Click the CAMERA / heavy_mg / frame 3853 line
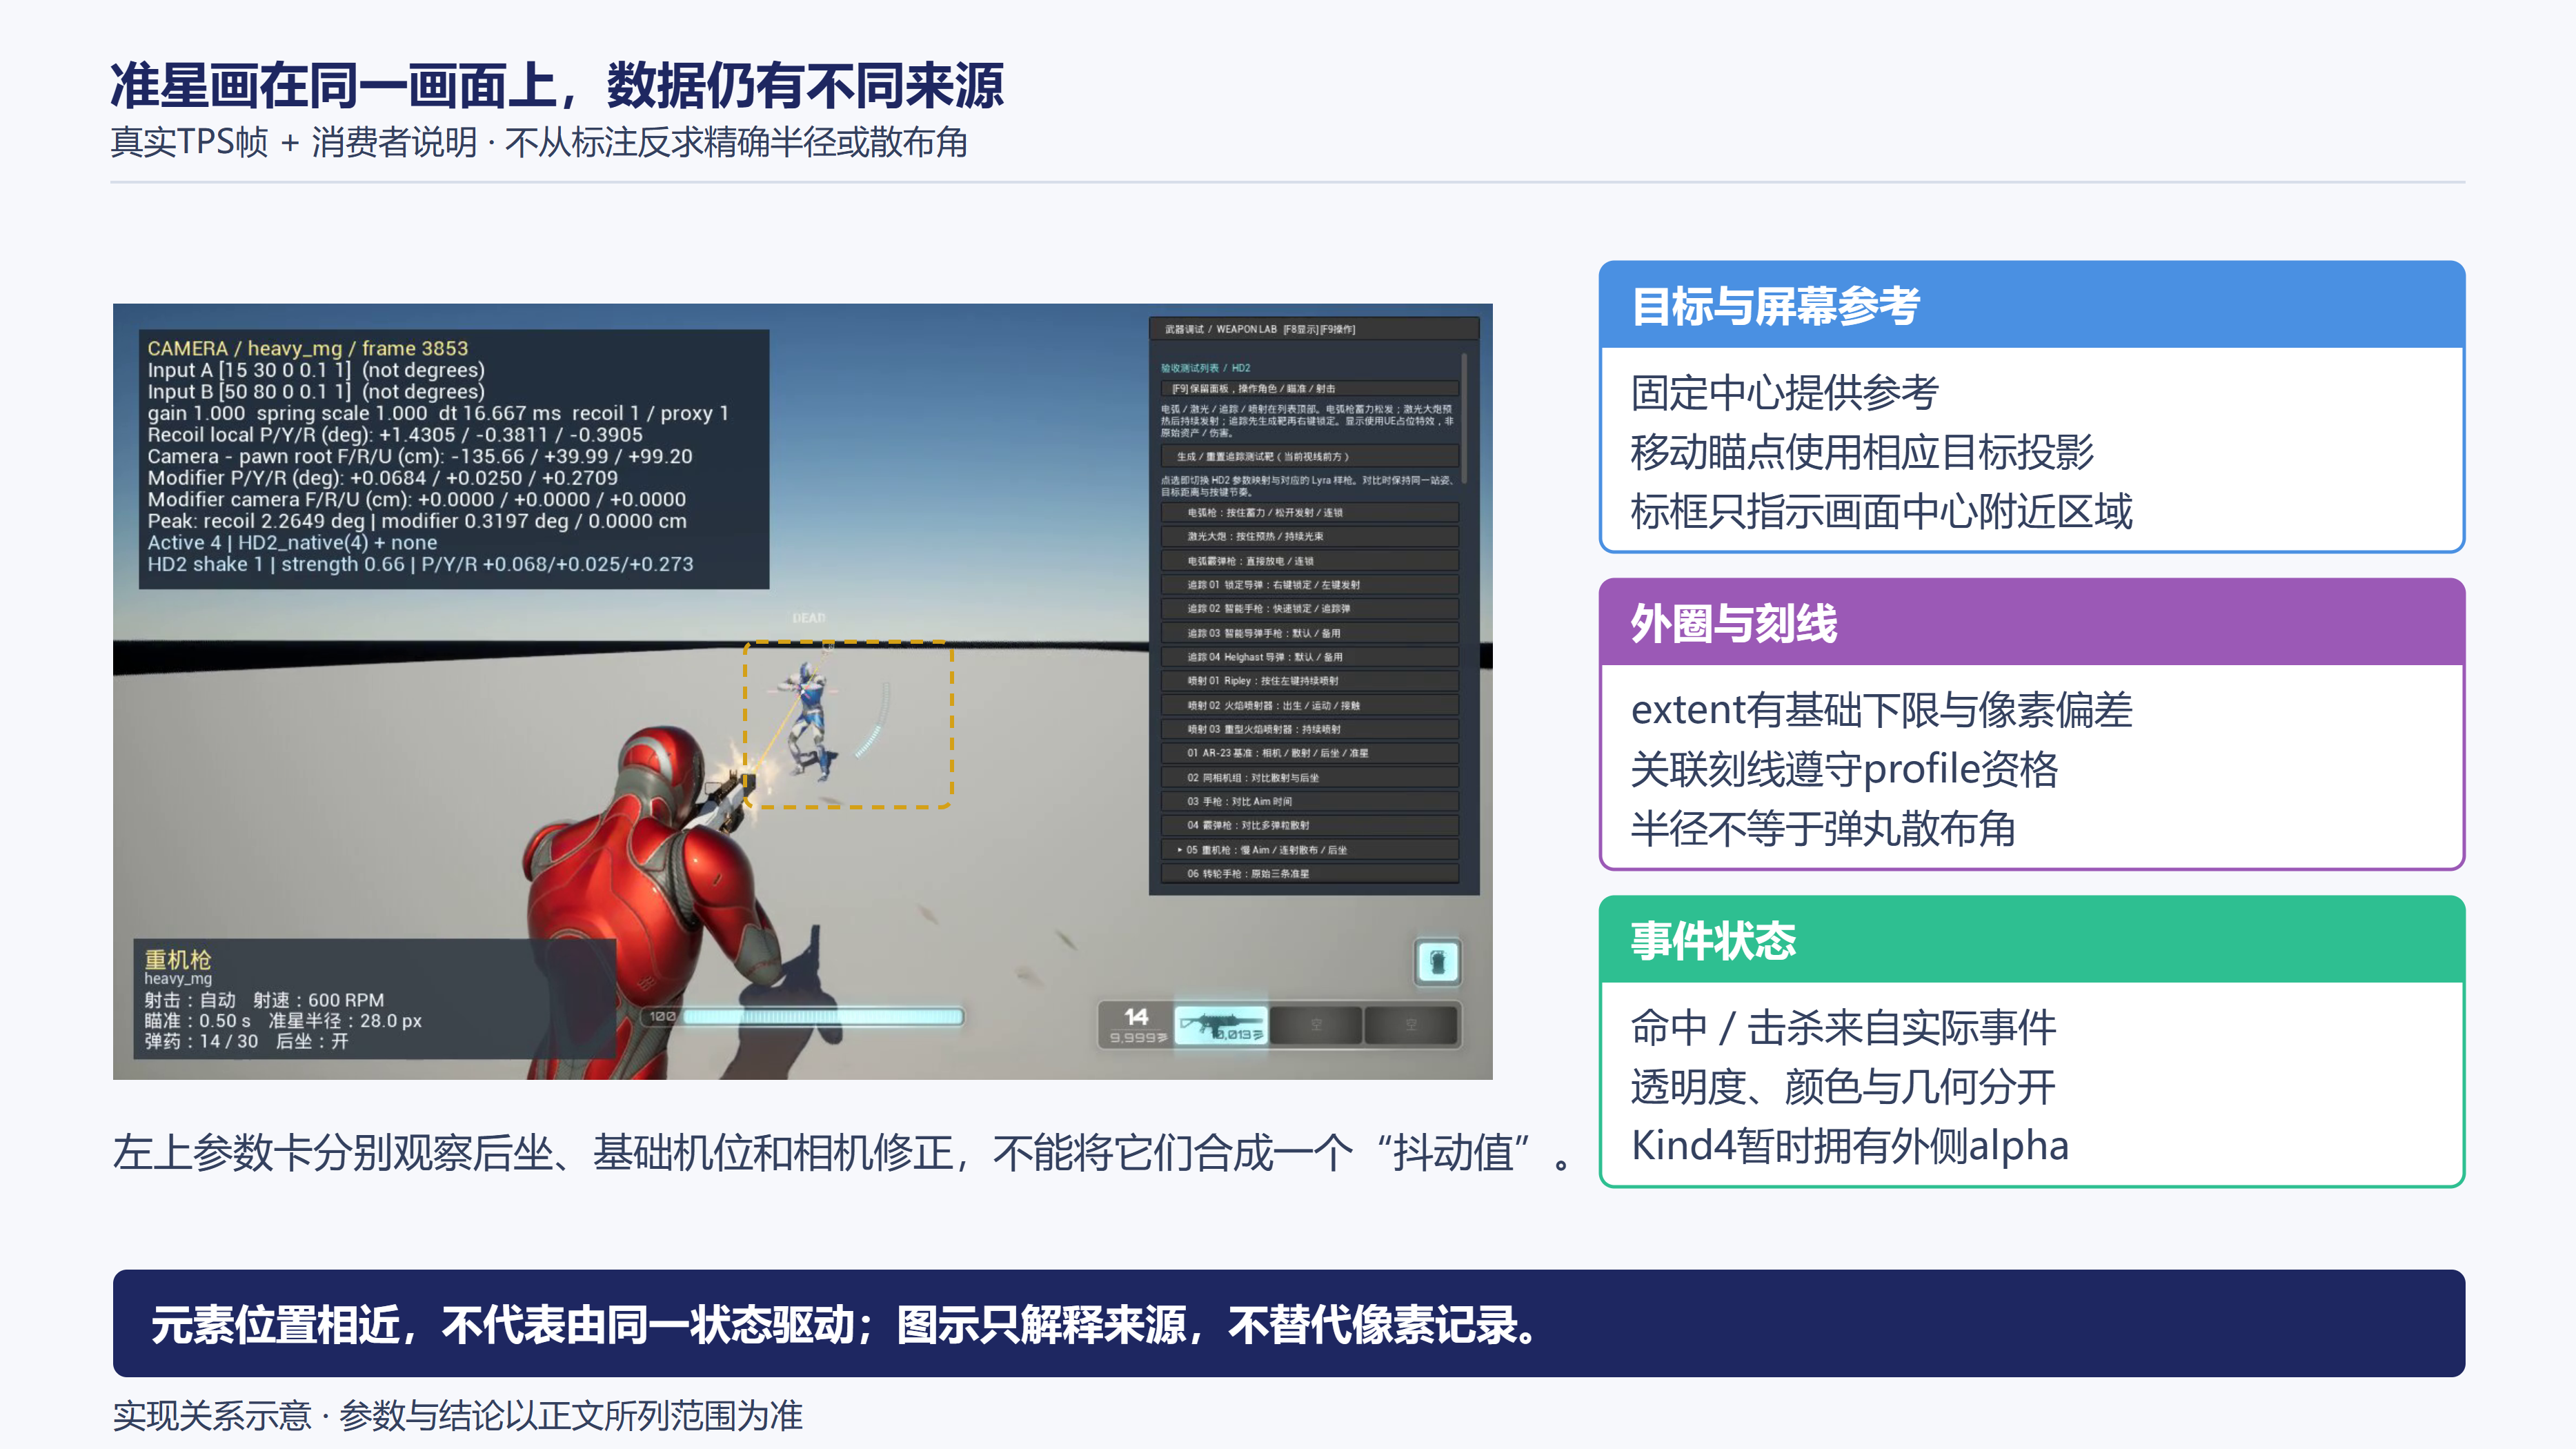The height and width of the screenshot is (1449, 2576). click(x=308, y=348)
